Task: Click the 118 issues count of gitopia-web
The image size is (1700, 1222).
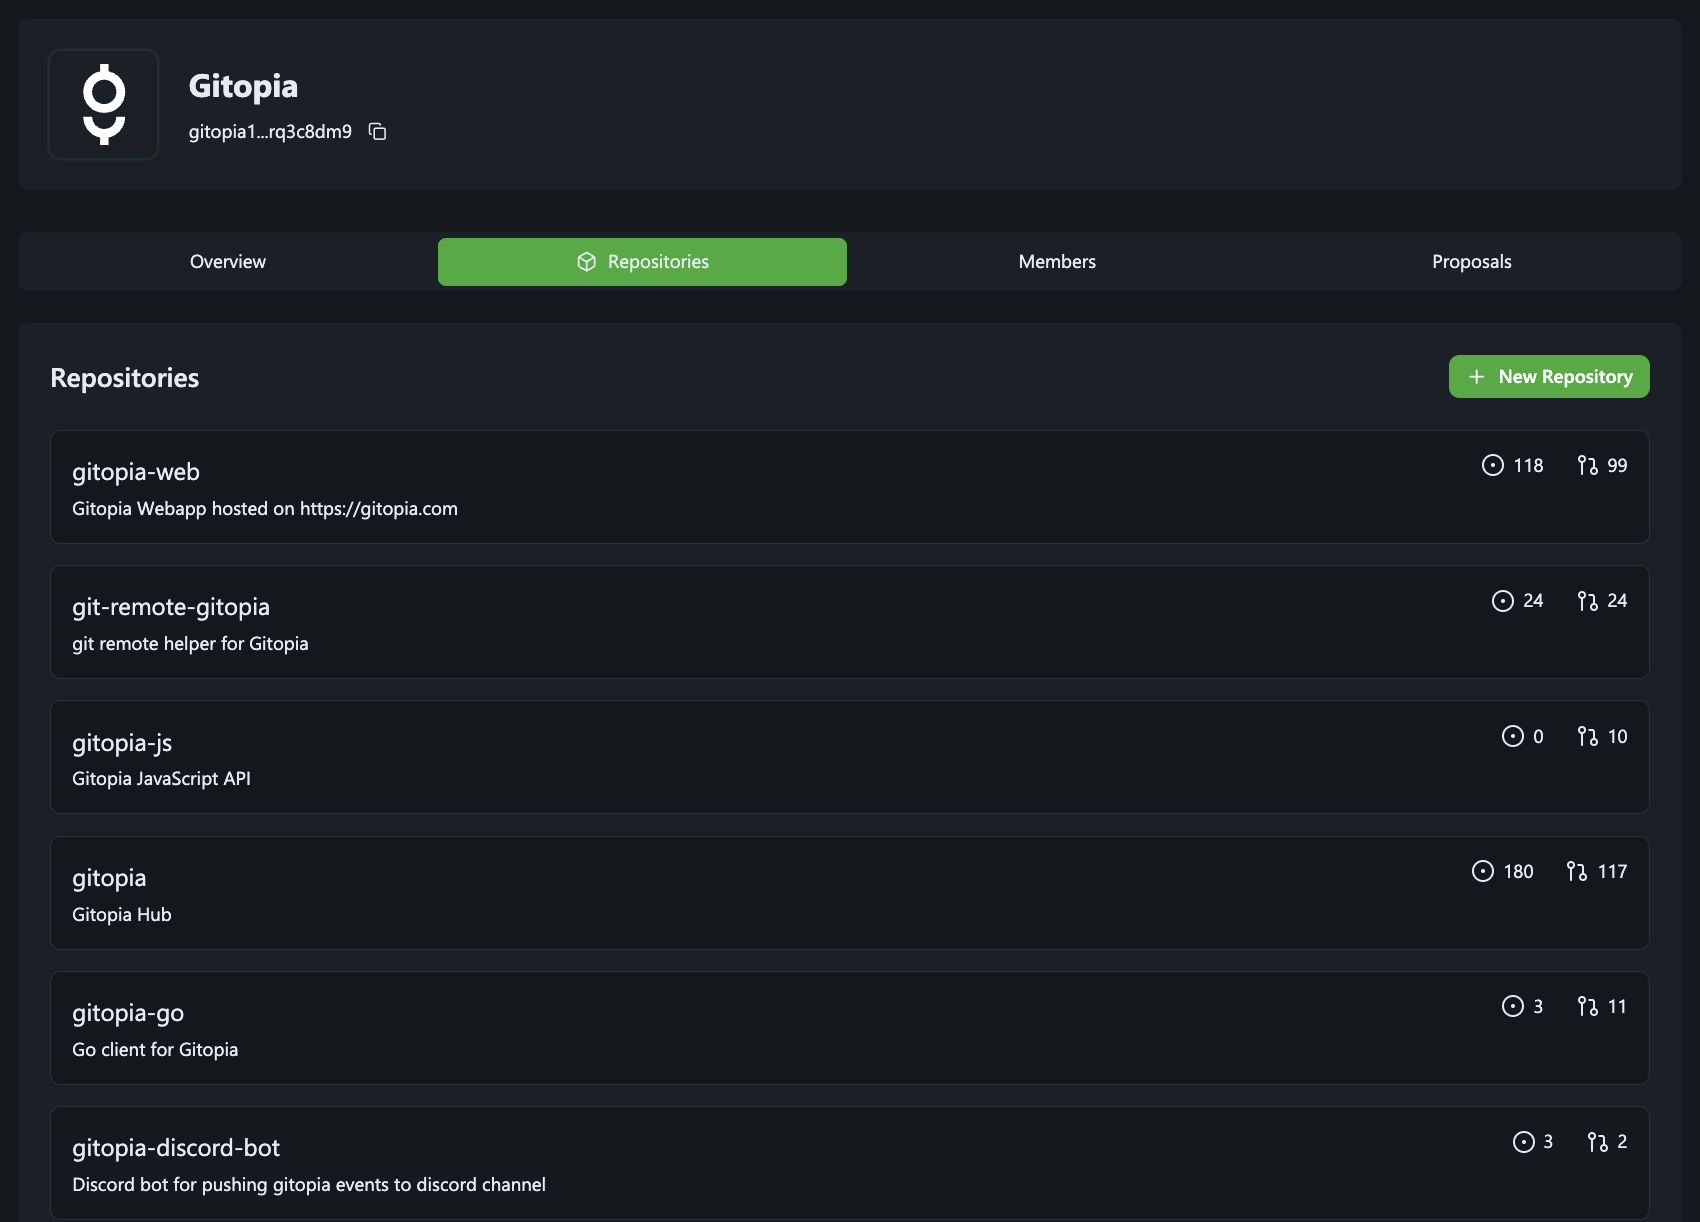Action: (1528, 466)
